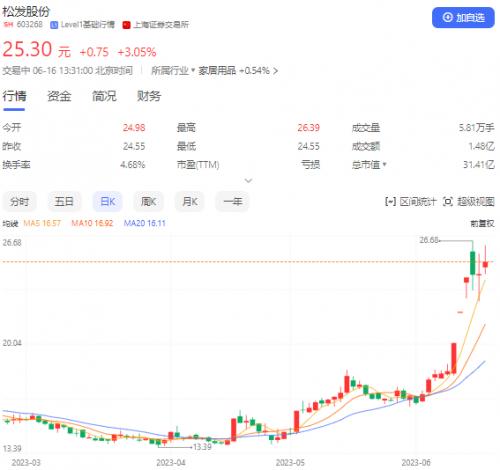Click 市盈(TTM) label
Screen dimensions: 500x470
coord(198,164)
